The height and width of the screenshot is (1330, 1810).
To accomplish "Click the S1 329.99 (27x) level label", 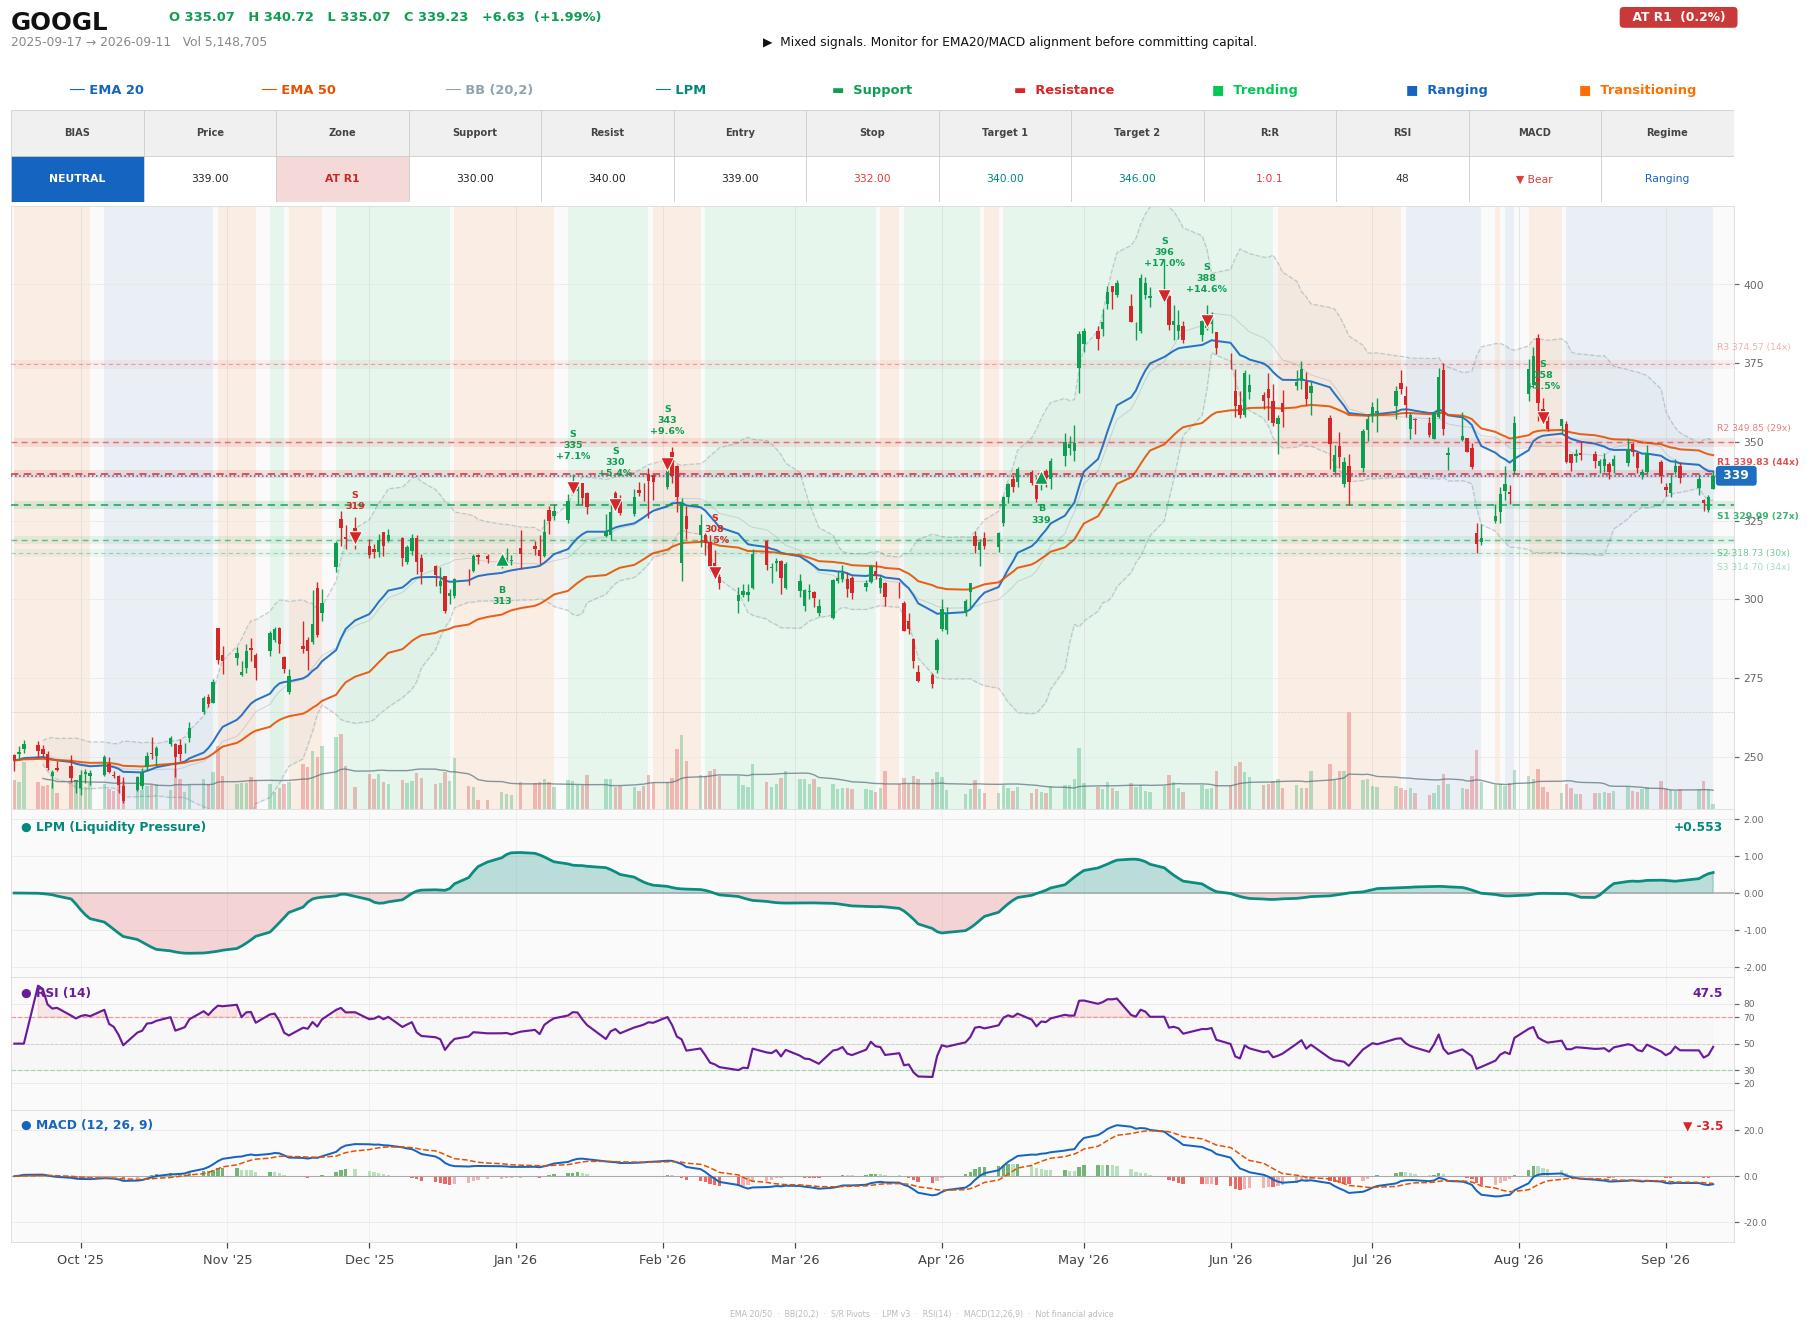I will point(1757,516).
